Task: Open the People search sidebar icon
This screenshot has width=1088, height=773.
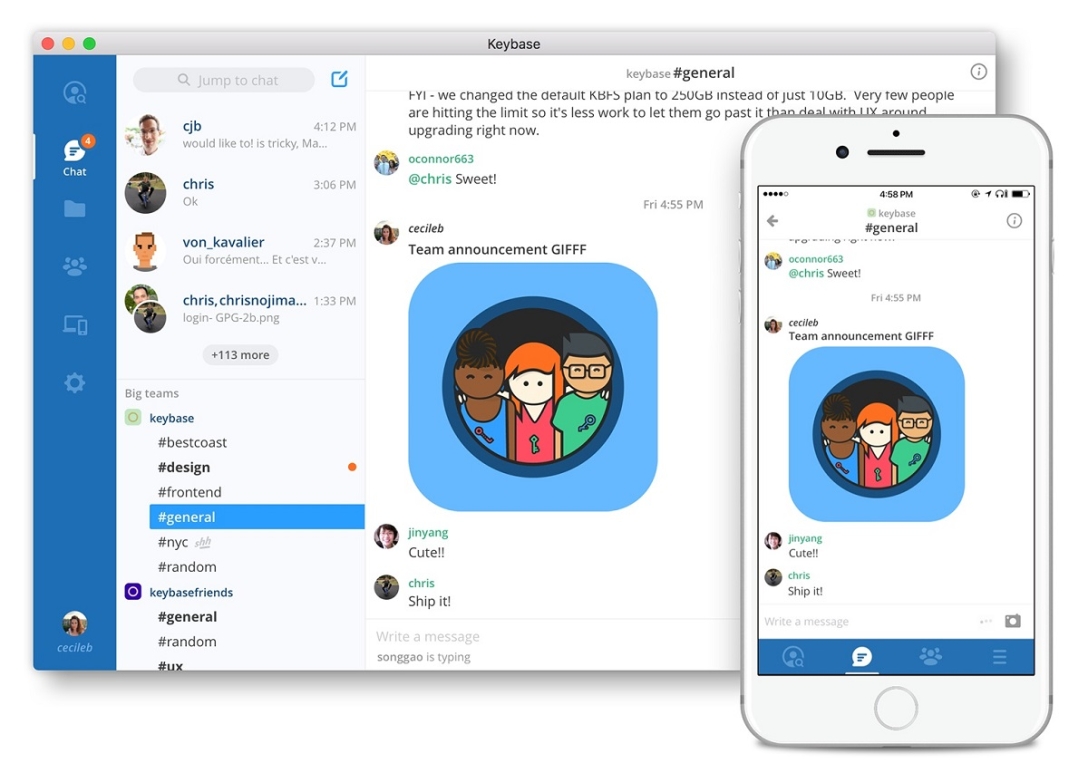Action: (x=75, y=93)
